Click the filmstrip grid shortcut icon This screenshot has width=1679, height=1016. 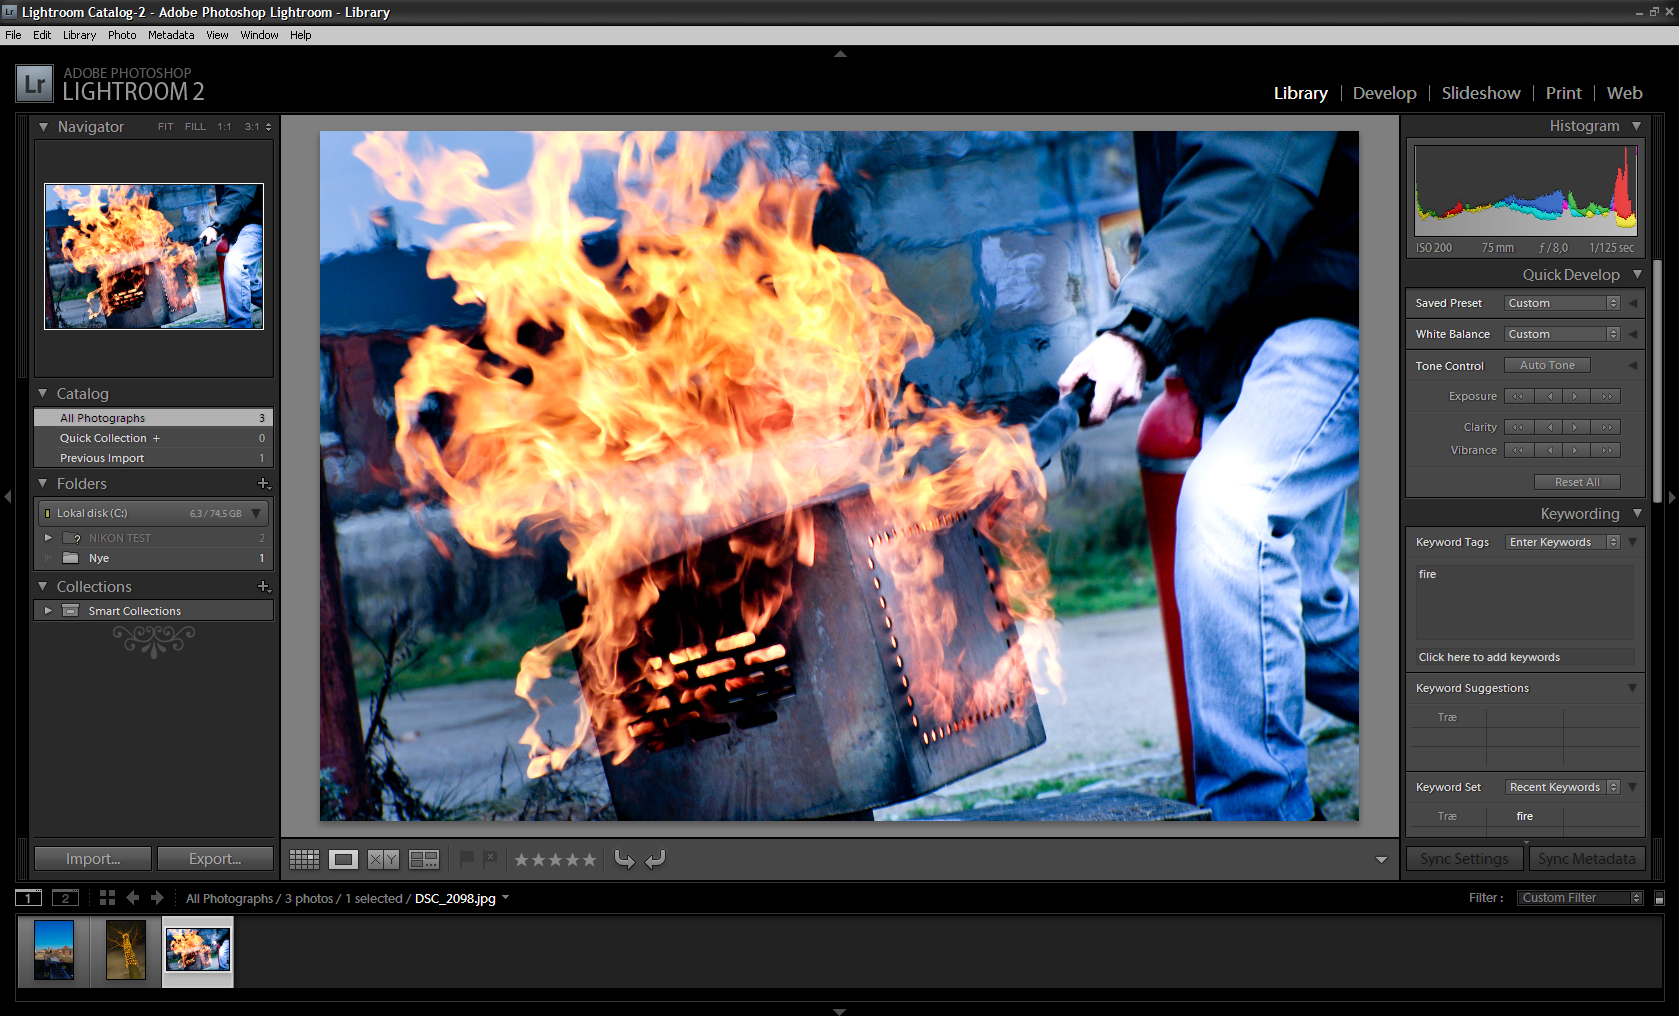tap(107, 898)
